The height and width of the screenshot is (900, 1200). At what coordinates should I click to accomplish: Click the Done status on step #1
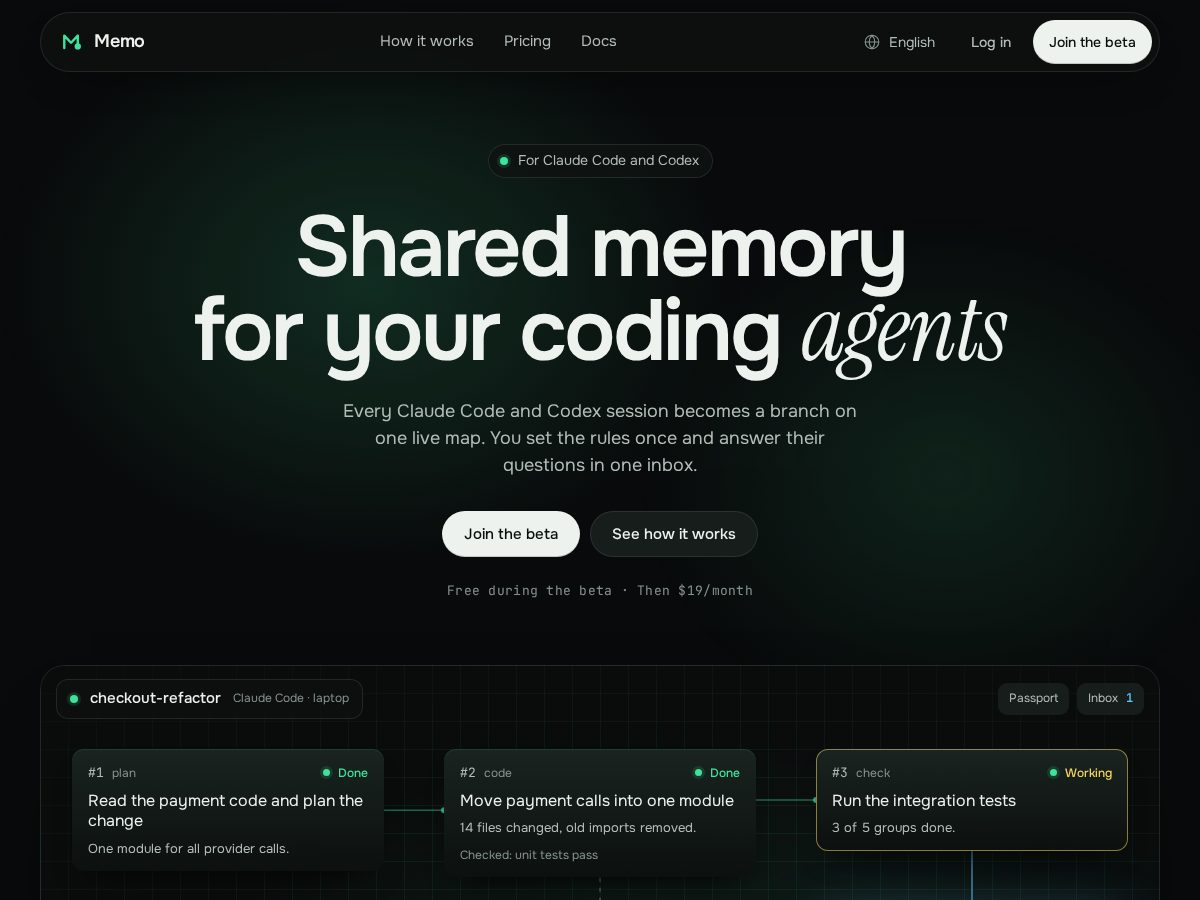pos(345,773)
